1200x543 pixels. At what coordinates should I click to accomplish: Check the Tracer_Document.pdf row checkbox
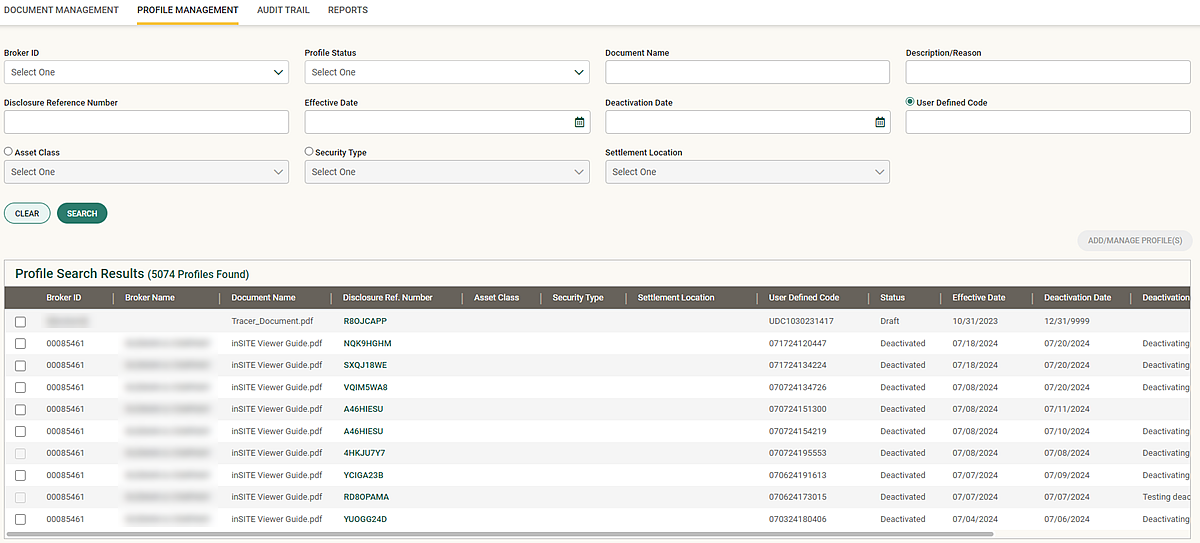coord(20,322)
